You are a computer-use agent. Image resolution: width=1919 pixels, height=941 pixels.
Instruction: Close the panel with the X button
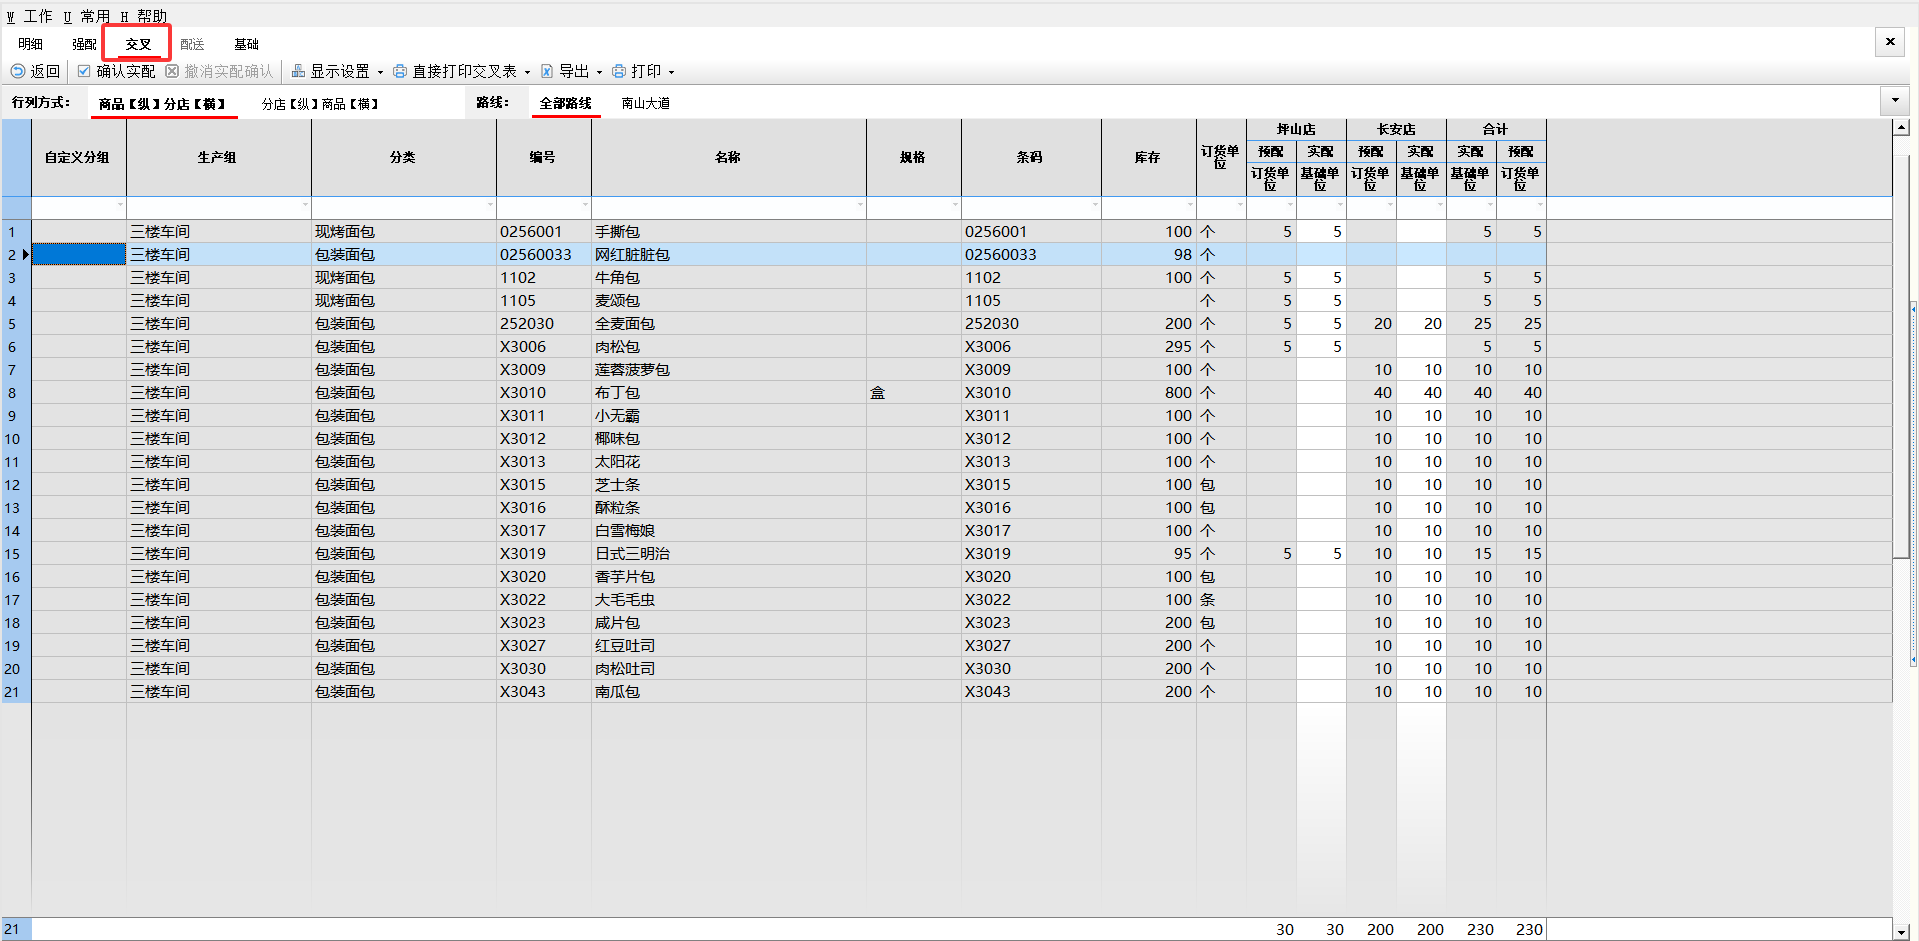tap(1890, 42)
